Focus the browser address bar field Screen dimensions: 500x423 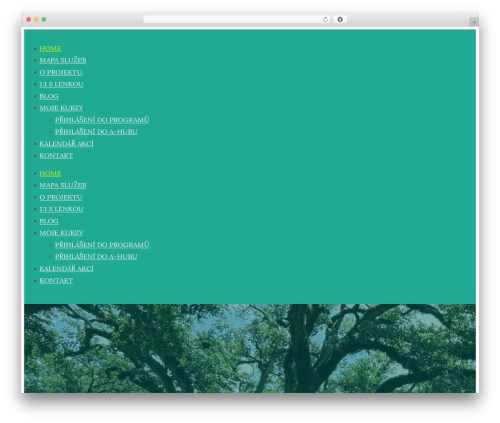click(237, 19)
